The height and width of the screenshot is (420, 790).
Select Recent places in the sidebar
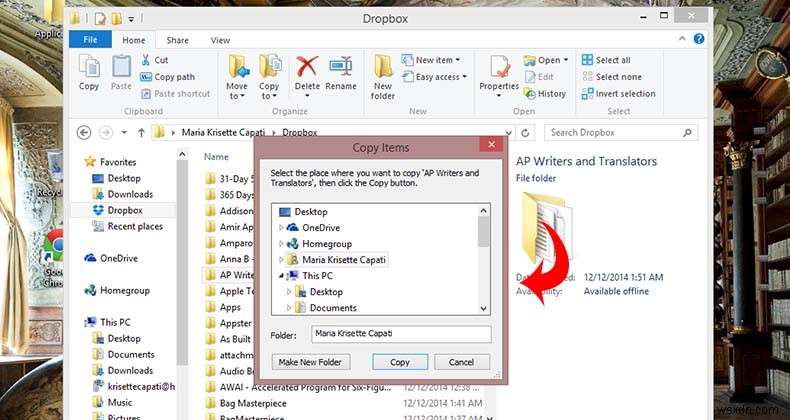[128, 227]
